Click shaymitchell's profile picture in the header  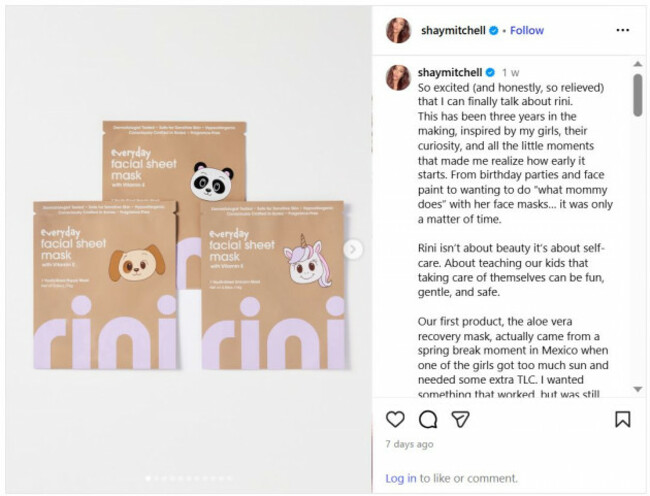[399, 30]
